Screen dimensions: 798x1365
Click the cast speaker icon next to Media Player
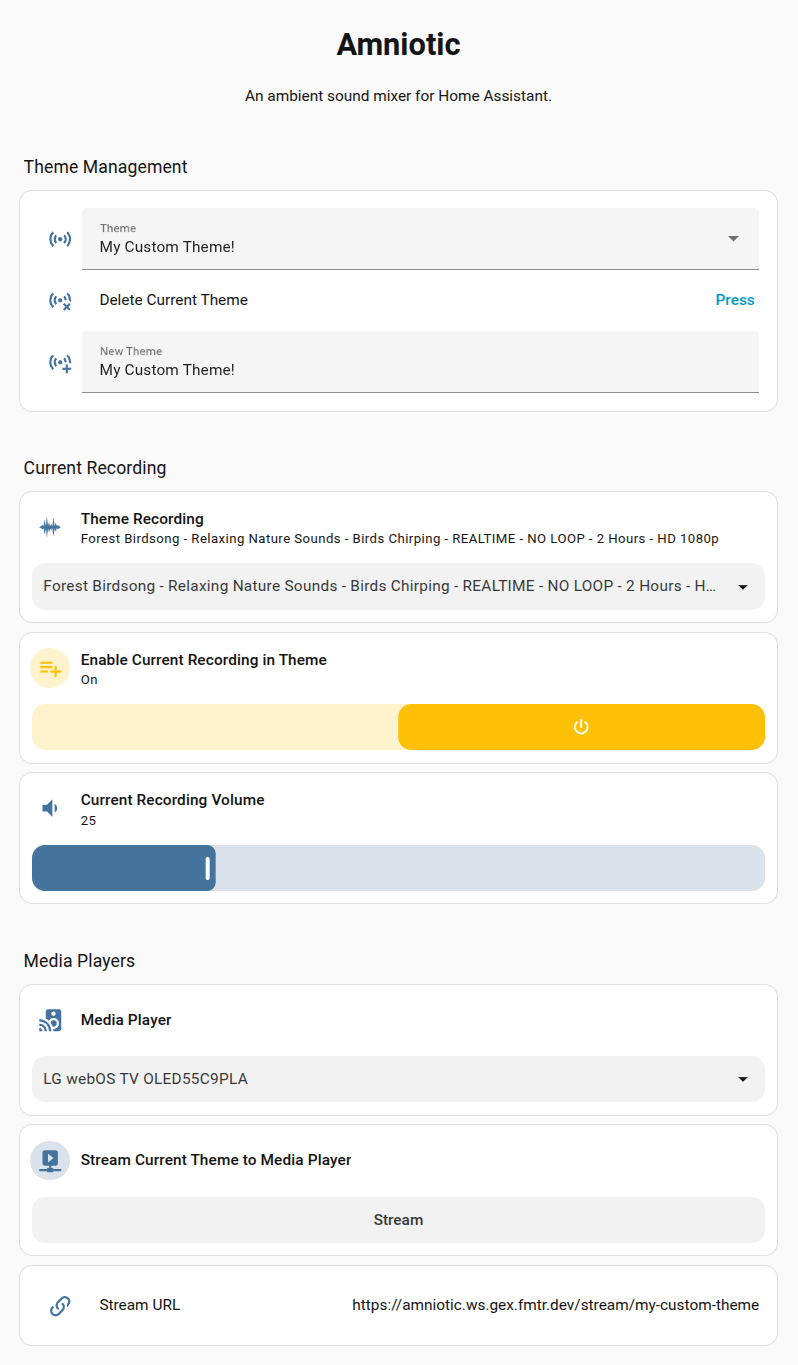(x=50, y=1020)
